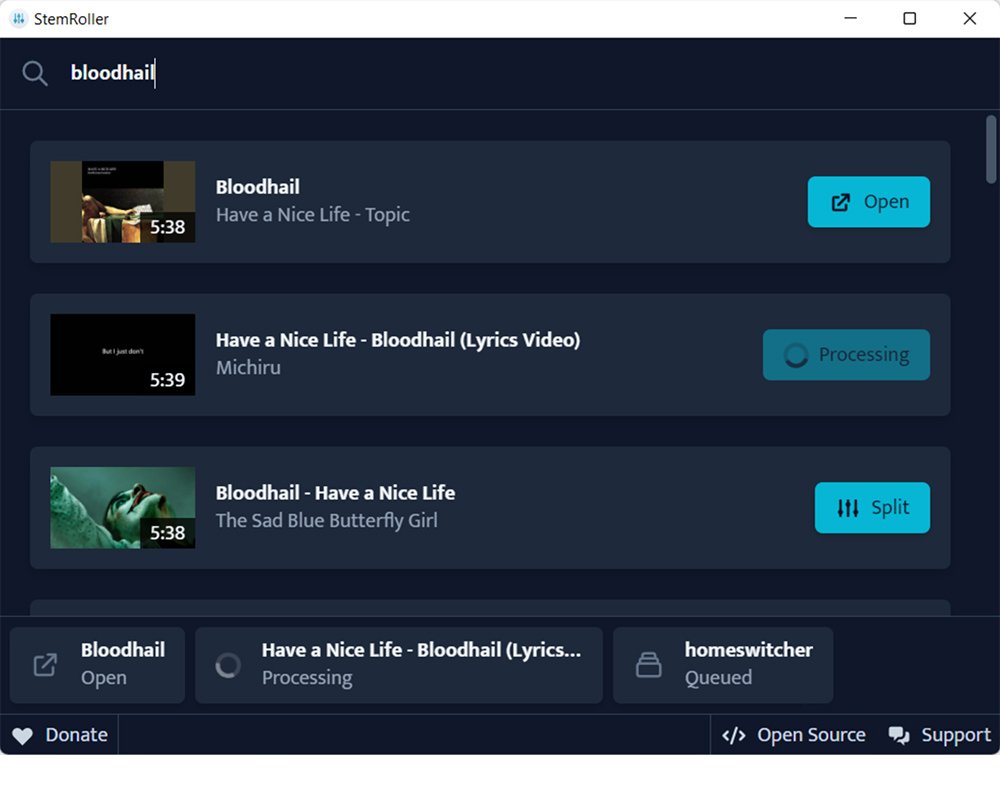This screenshot has height=785, width=1000.
Task: Click The Sad Blue Butterfly Girl channel name
Action: click(x=327, y=521)
